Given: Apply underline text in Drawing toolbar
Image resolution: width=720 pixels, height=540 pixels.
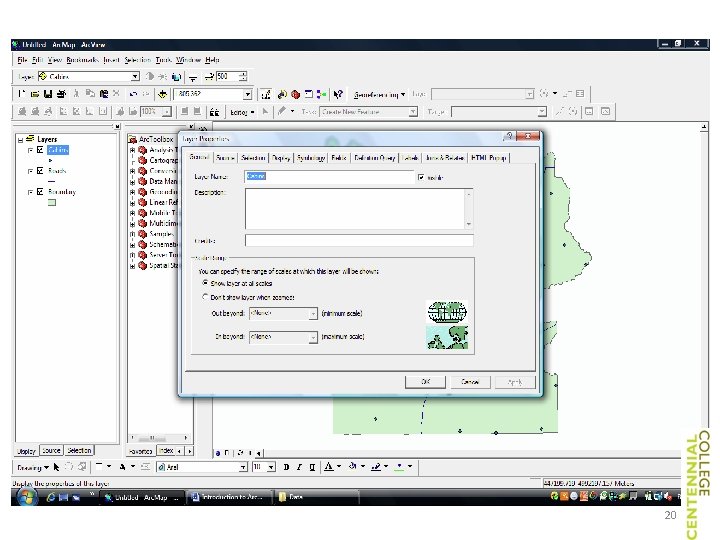Looking at the screenshot, I should click(312, 467).
